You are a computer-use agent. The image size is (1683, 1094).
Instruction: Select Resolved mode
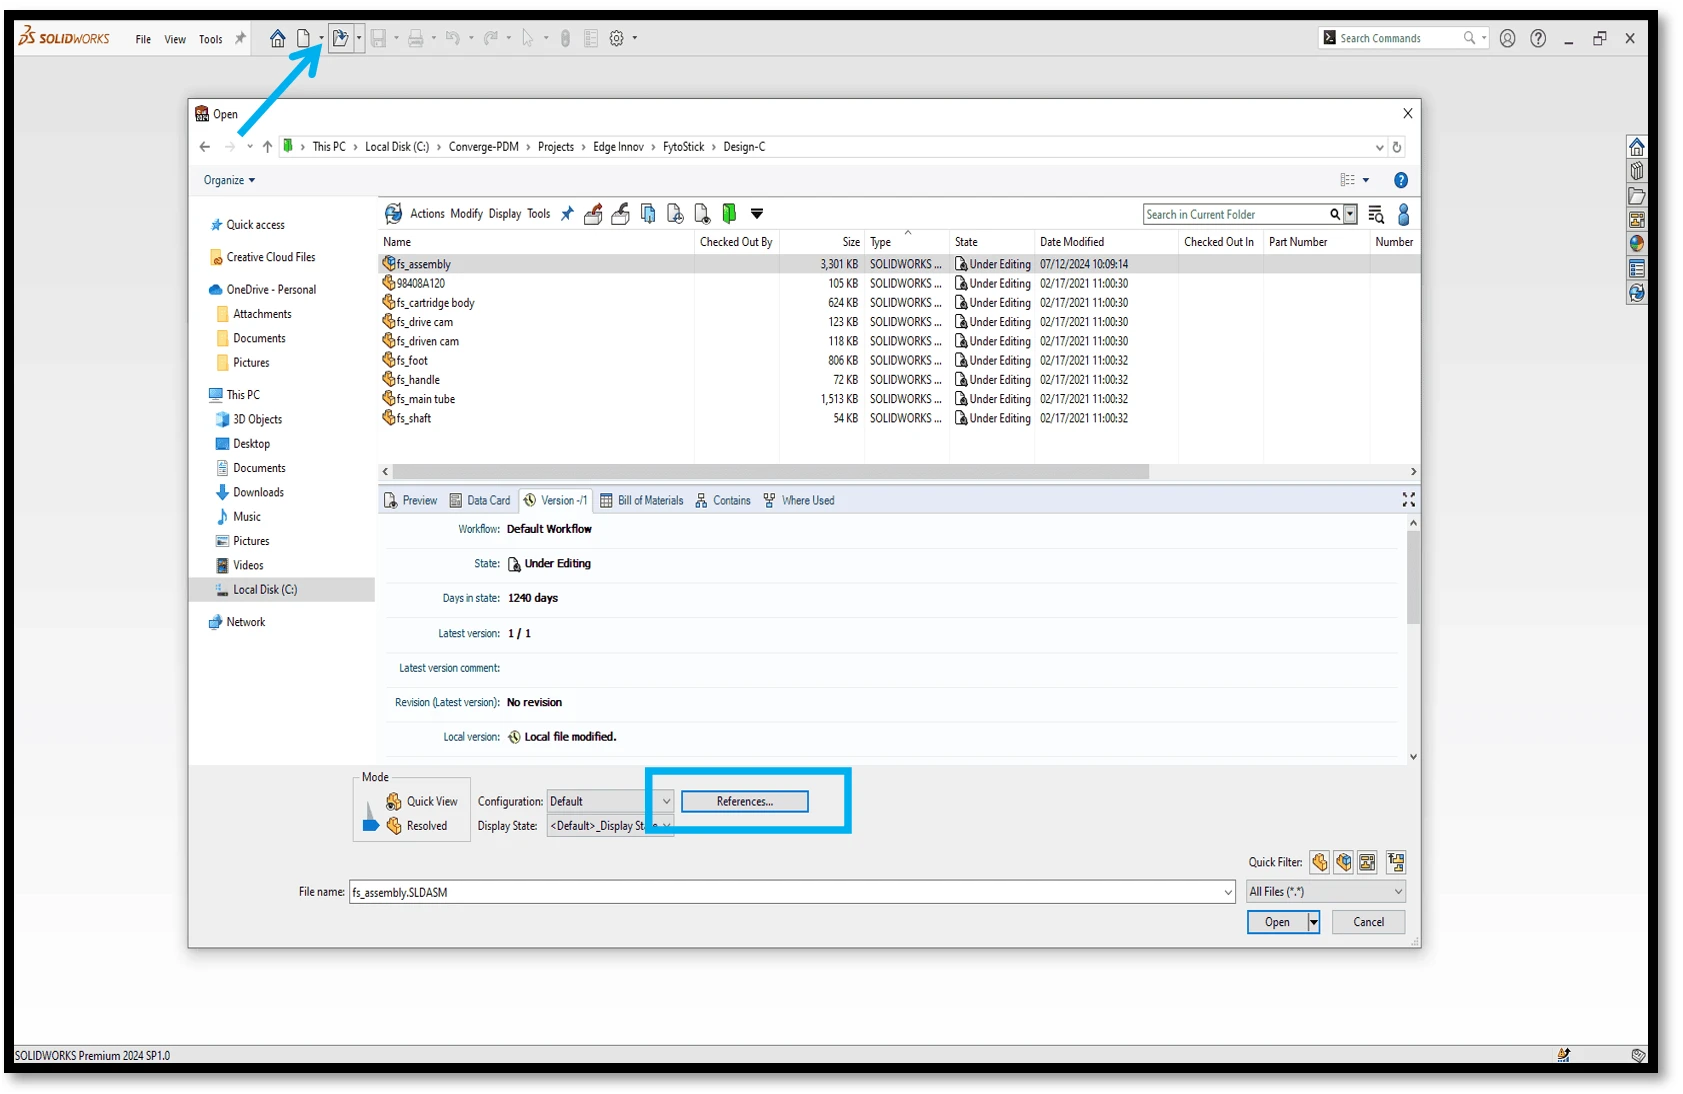coord(426,826)
